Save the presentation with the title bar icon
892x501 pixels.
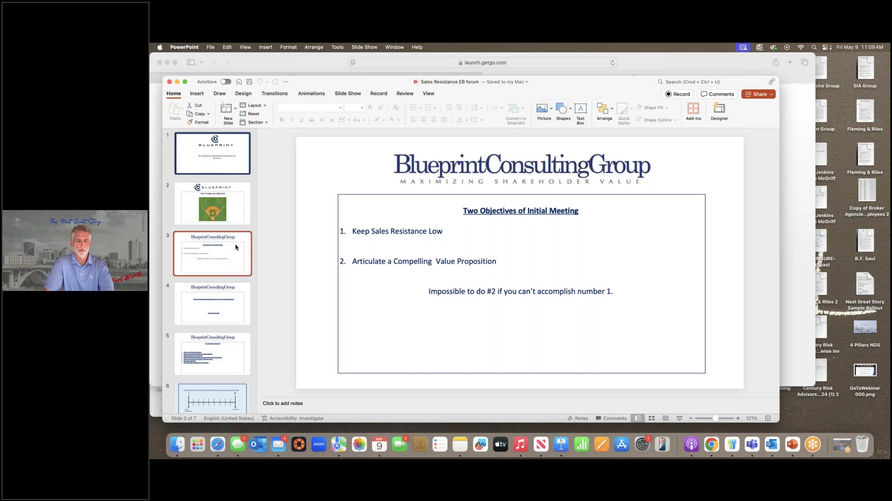click(x=249, y=82)
